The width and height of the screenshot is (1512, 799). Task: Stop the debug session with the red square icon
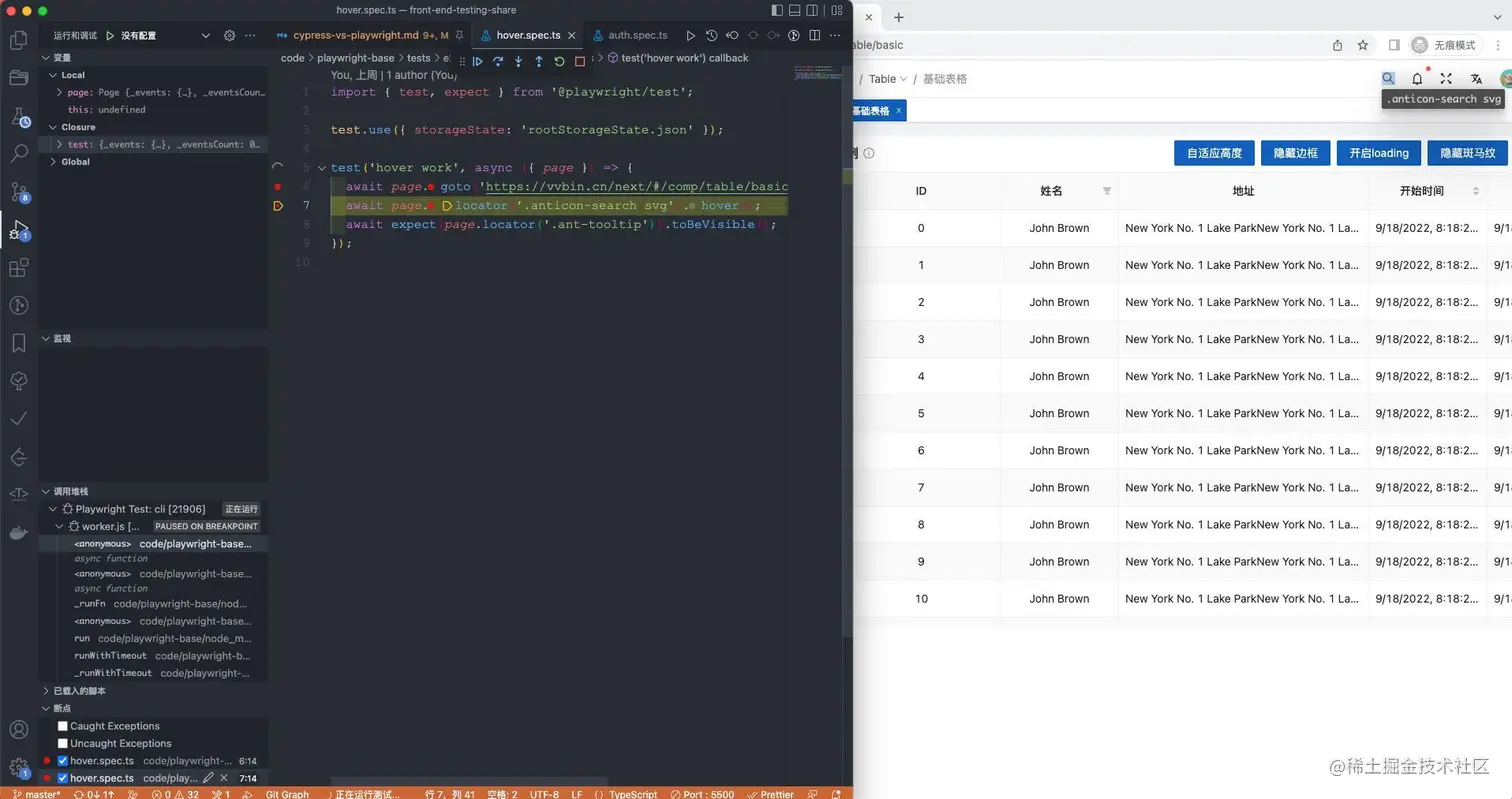pos(579,61)
